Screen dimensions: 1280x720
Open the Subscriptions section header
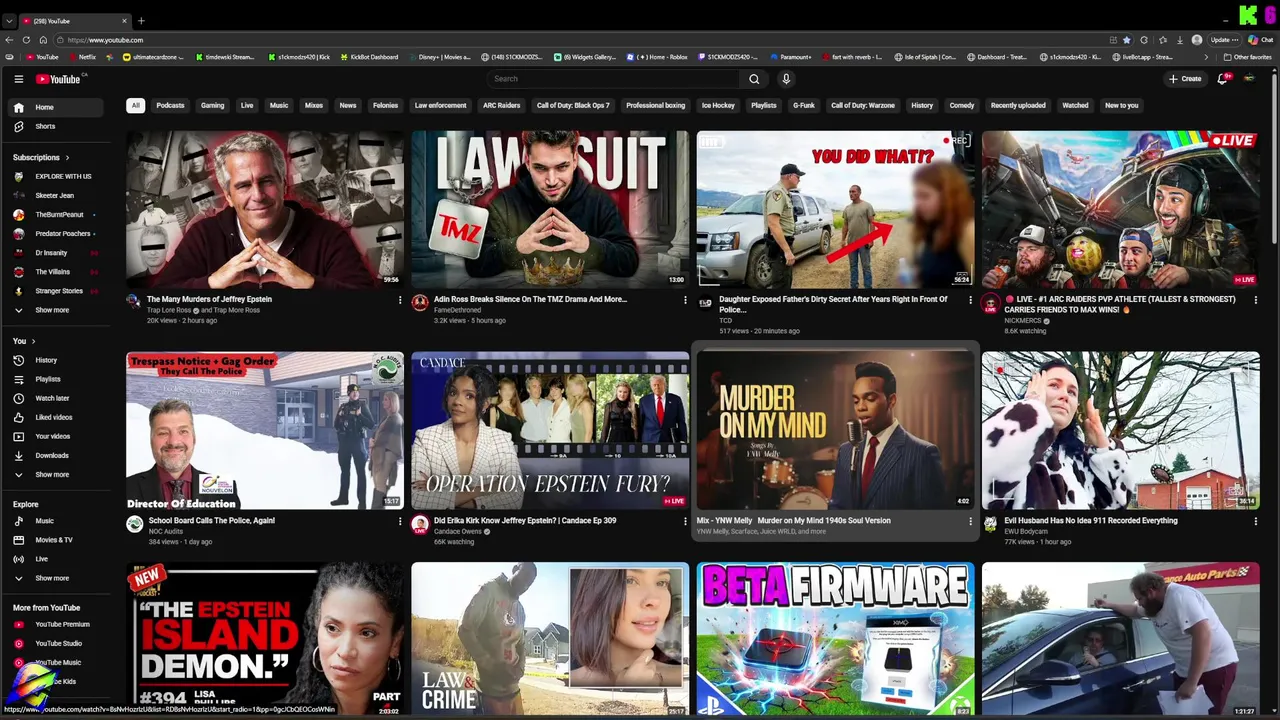tap(41, 157)
